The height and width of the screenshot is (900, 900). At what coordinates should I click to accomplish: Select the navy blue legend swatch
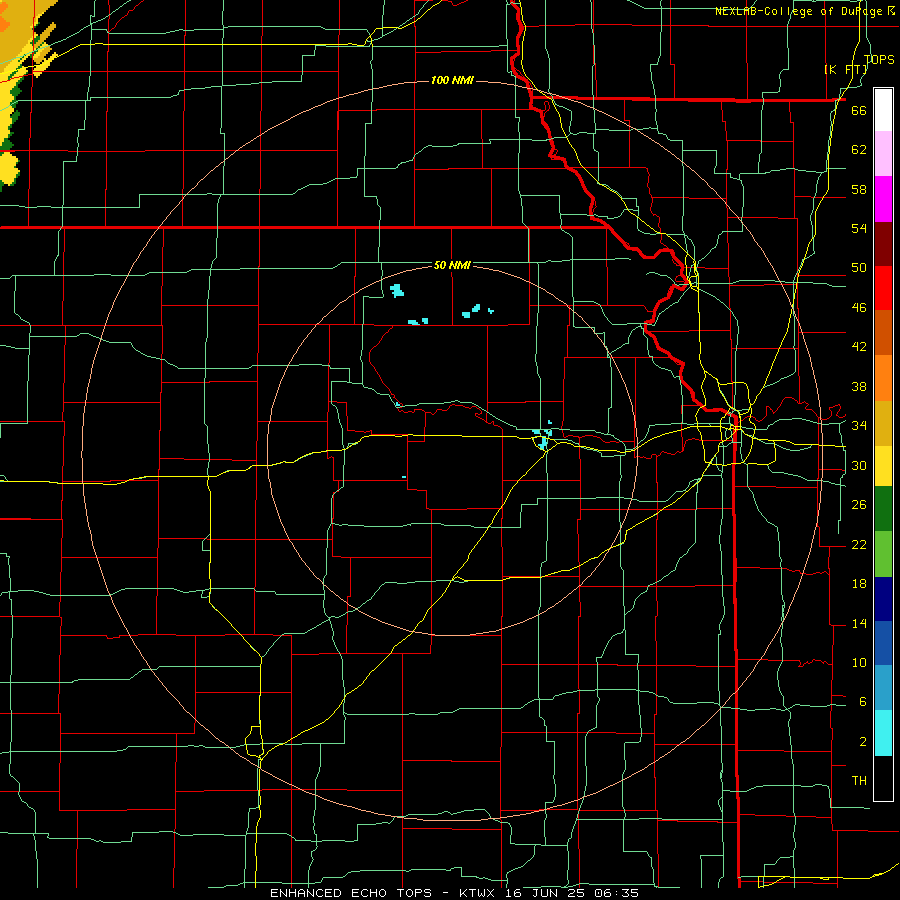883,599
